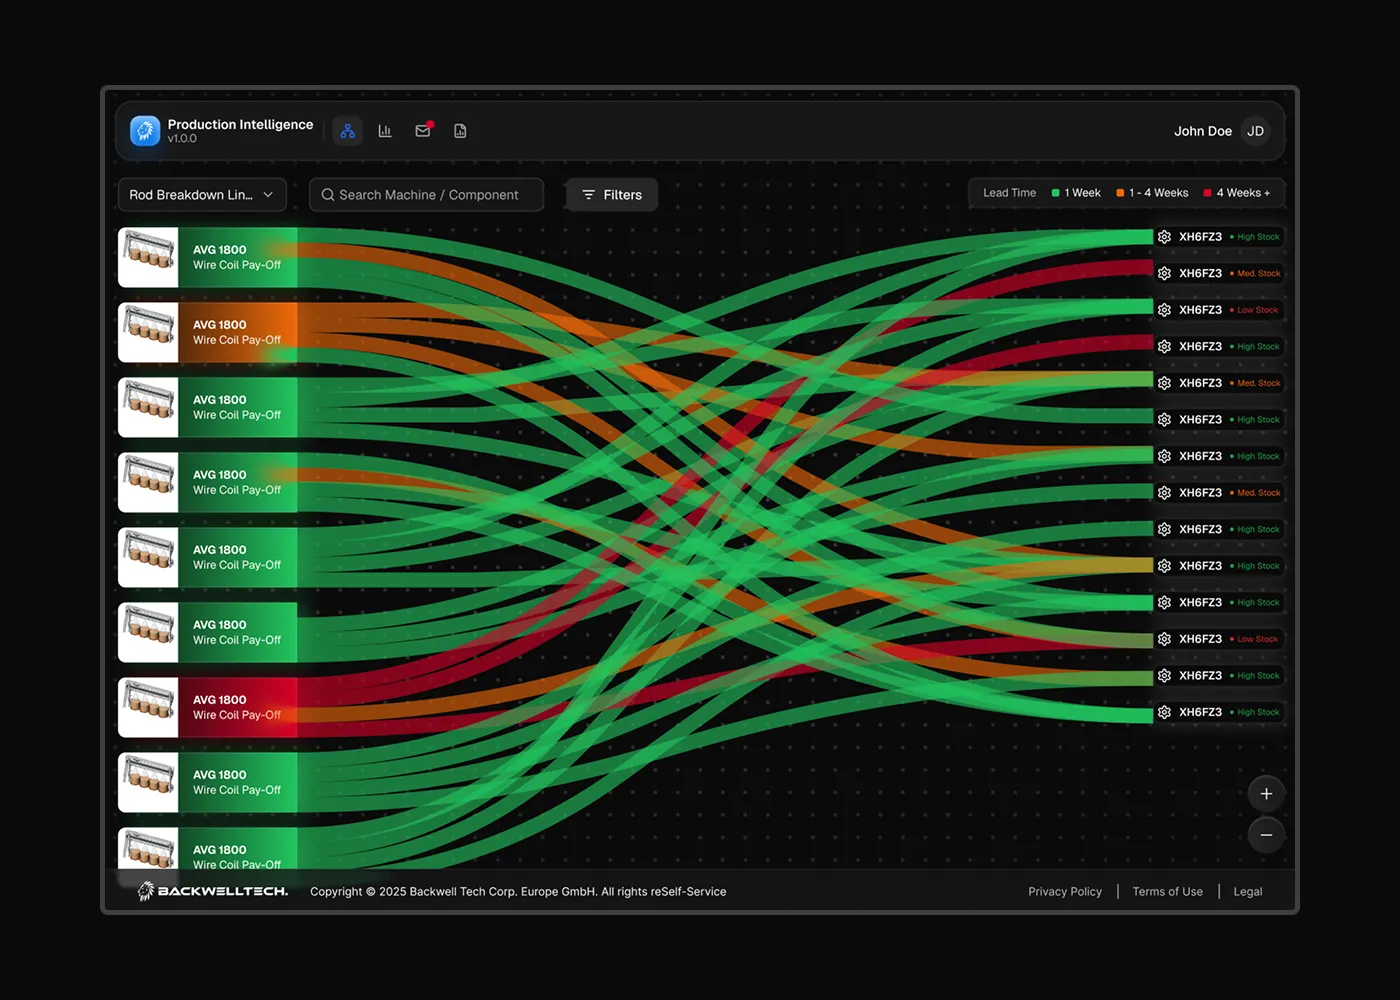Click the zoom in plus button
This screenshot has height=1000, width=1400.
tap(1266, 793)
